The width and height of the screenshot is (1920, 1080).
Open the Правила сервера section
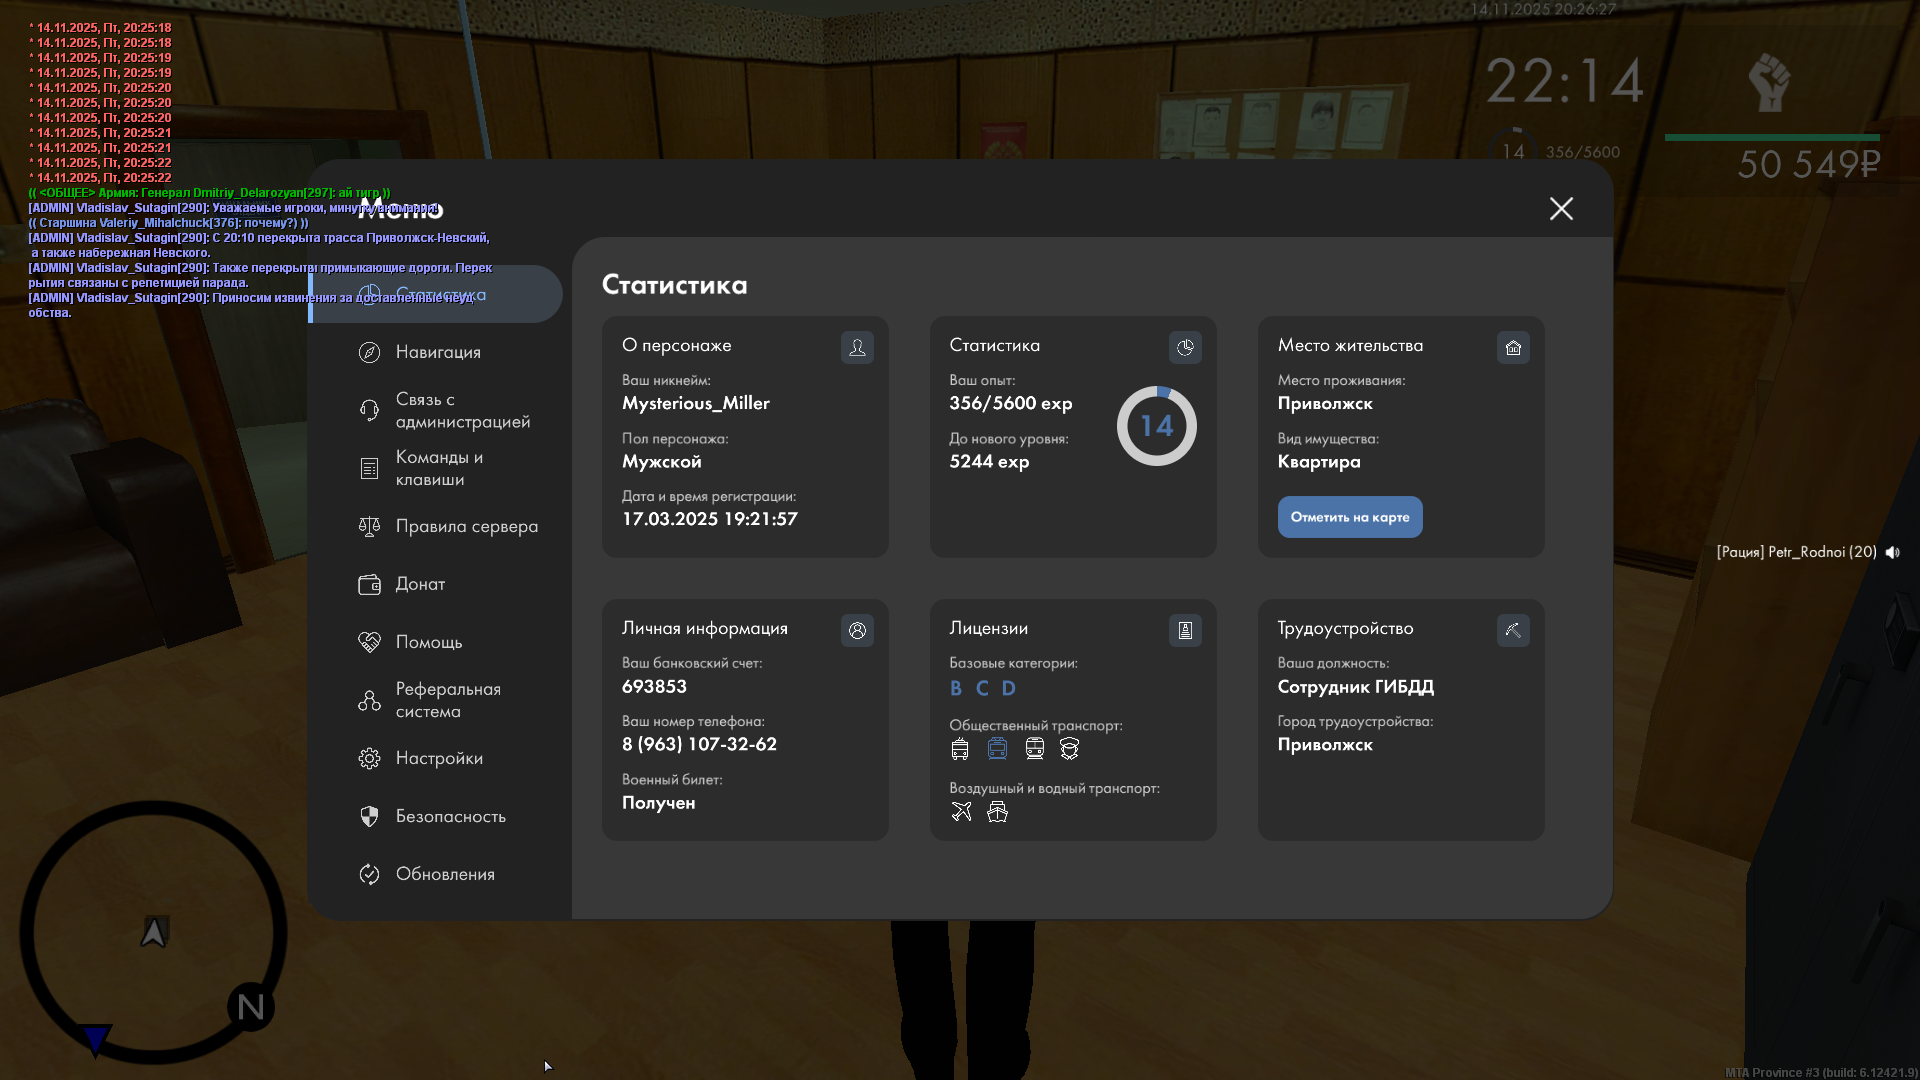click(466, 526)
